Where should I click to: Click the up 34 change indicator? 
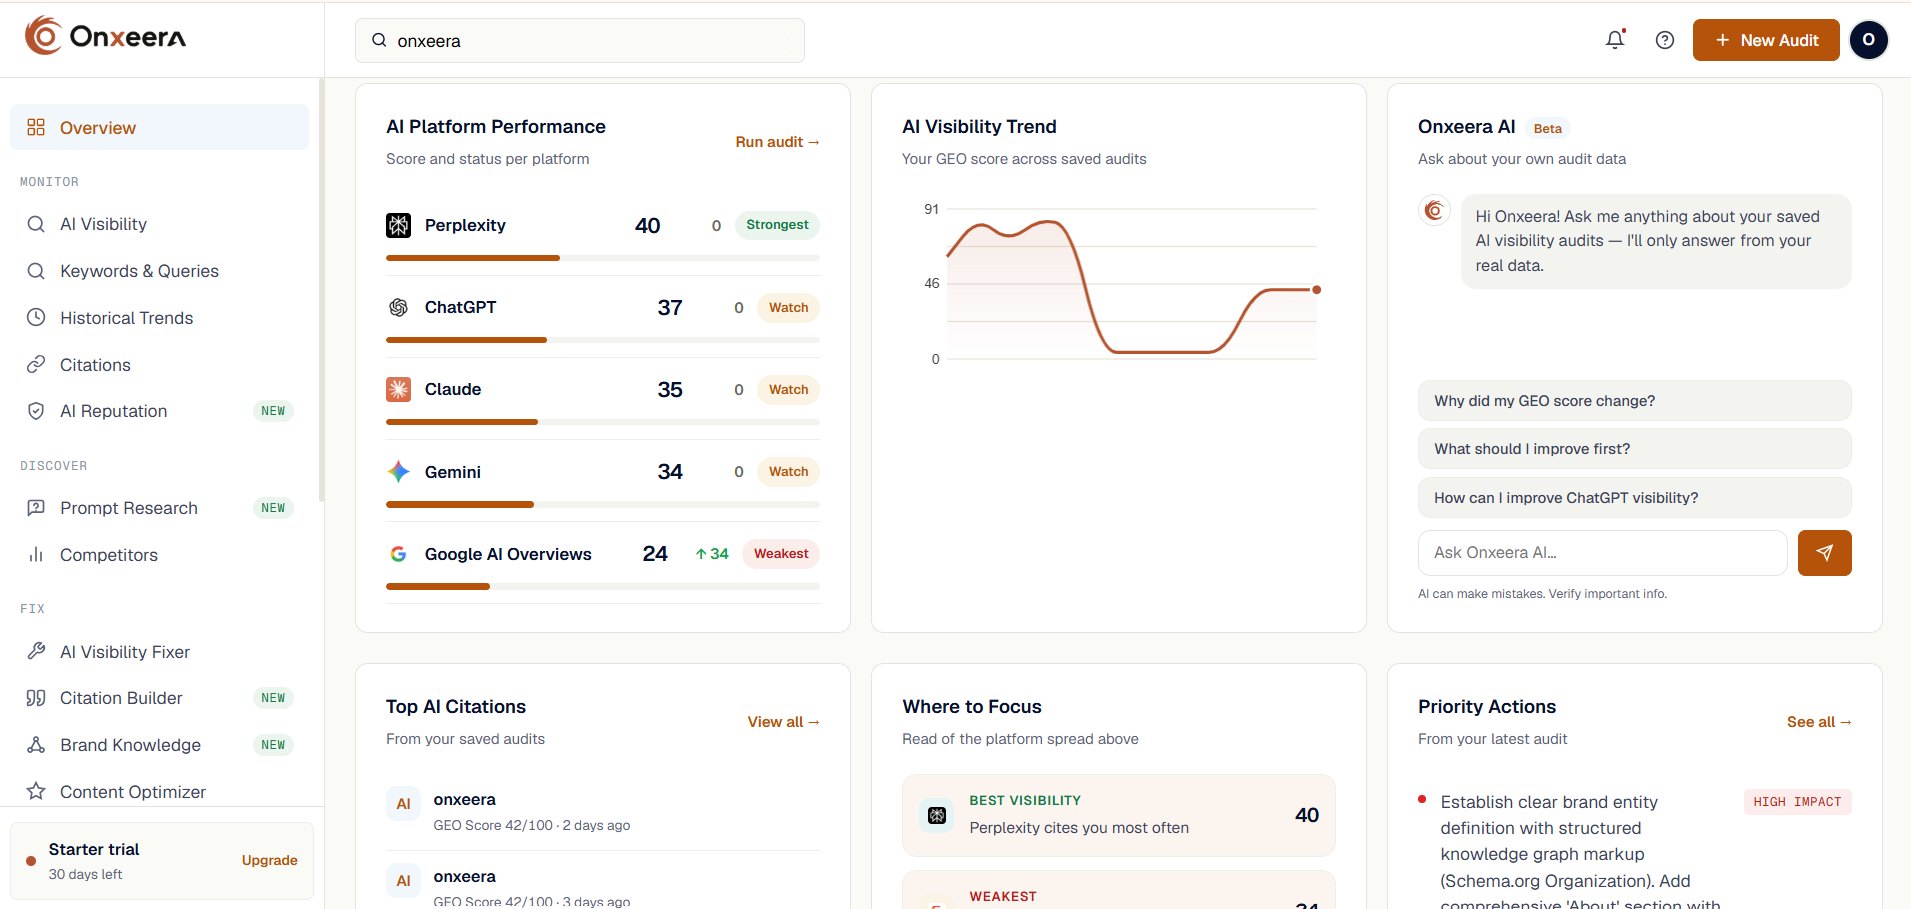click(x=712, y=554)
